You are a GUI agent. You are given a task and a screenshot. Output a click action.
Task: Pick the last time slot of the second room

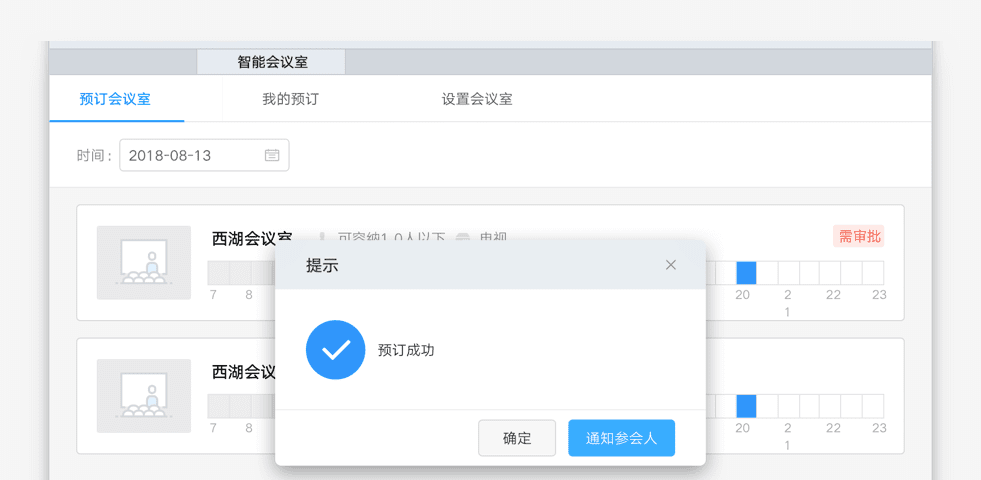pyautogui.click(x=873, y=406)
